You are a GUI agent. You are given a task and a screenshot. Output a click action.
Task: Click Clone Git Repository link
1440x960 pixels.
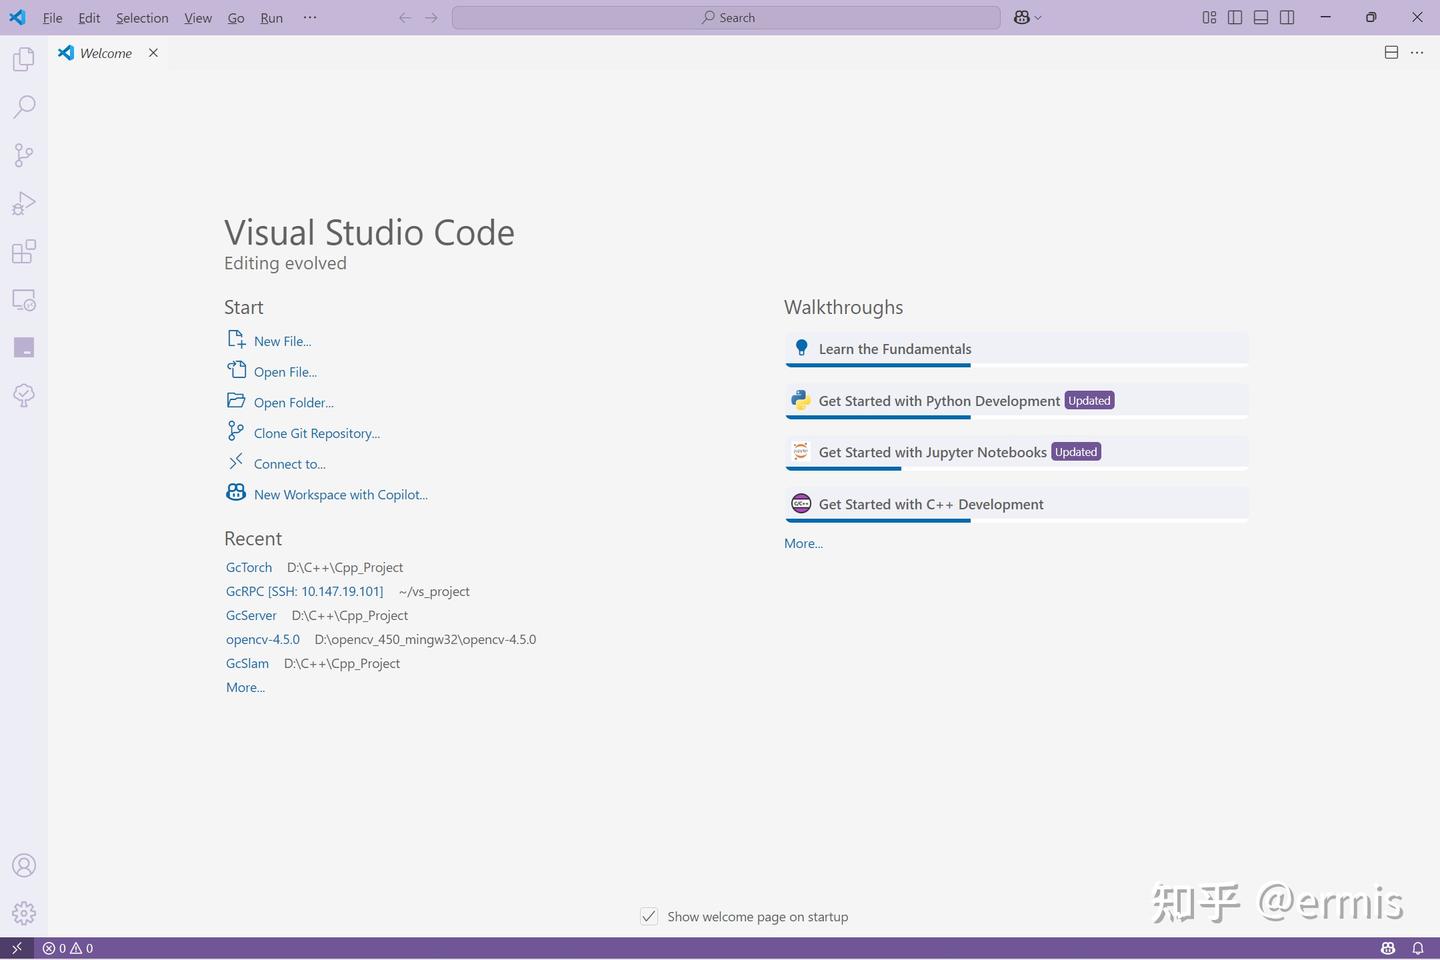(316, 433)
